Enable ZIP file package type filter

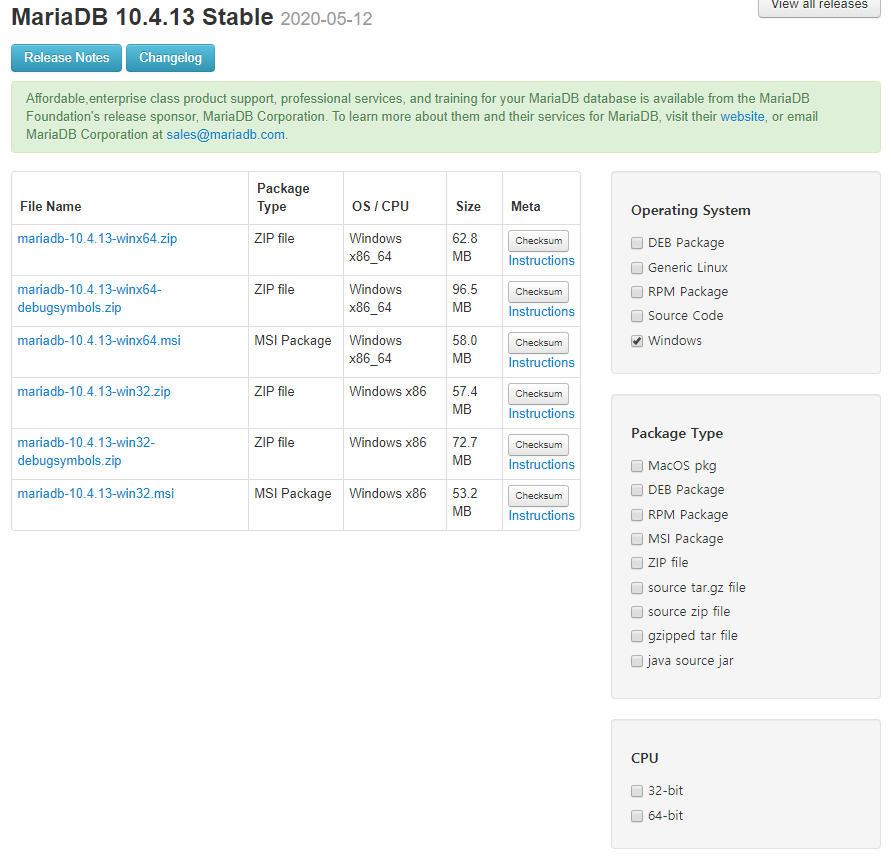[x=637, y=563]
